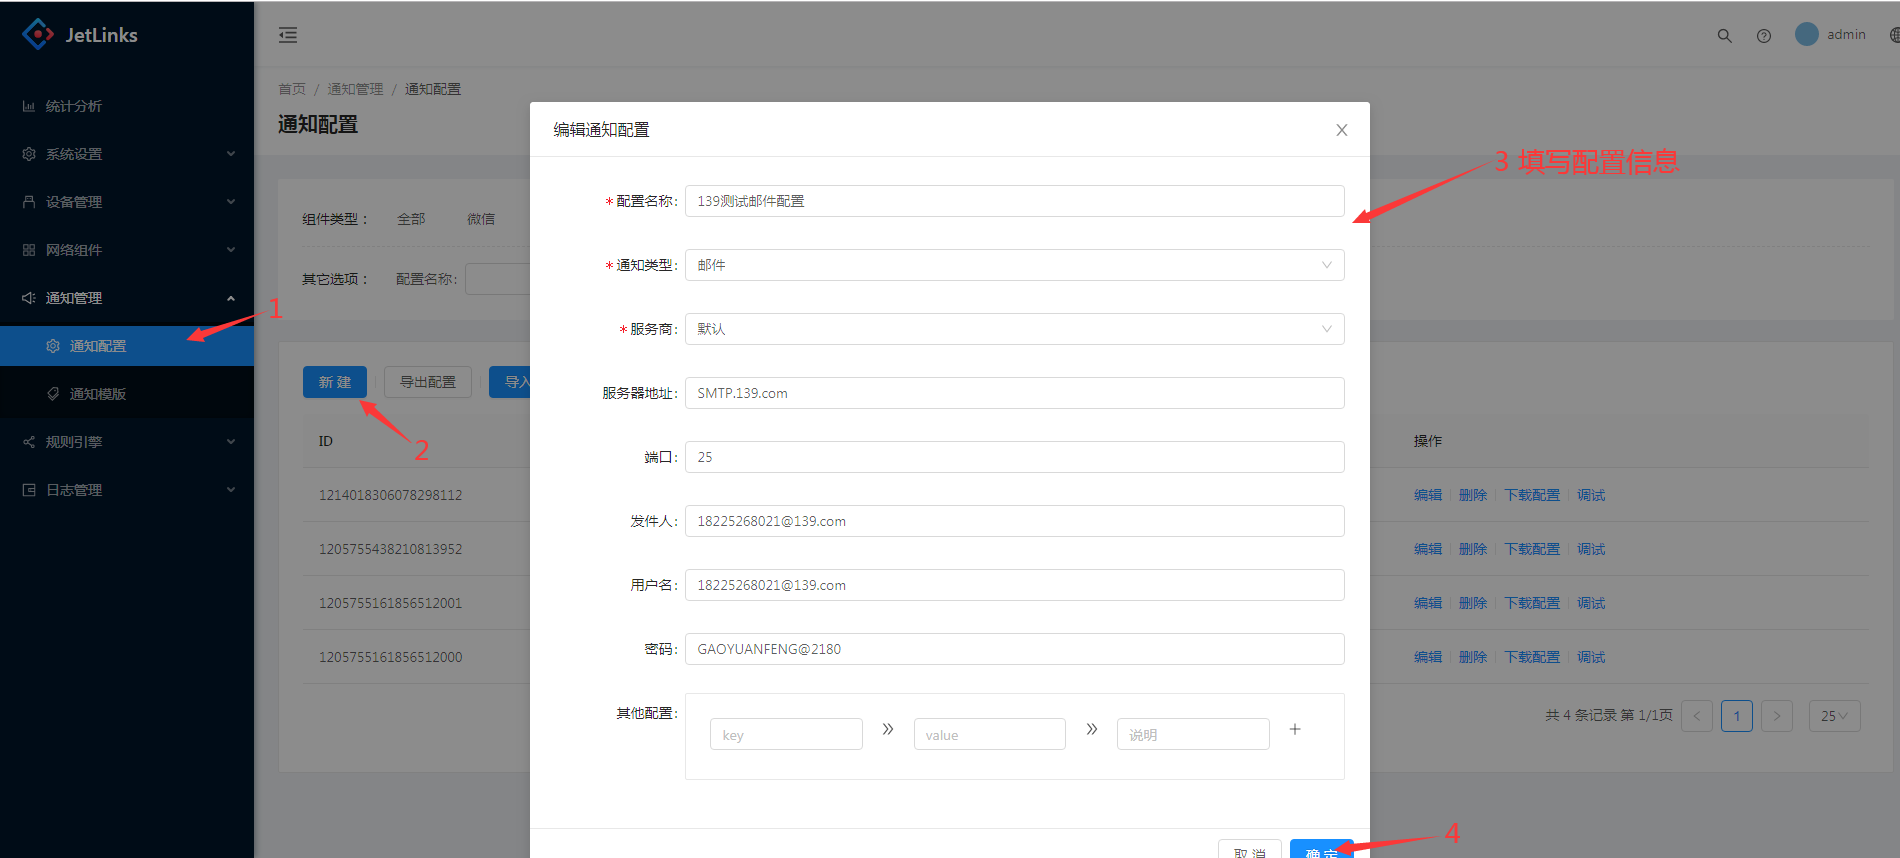Open the 服务商 dropdown
Image resolution: width=1900 pixels, height=858 pixels.
[1014, 329]
